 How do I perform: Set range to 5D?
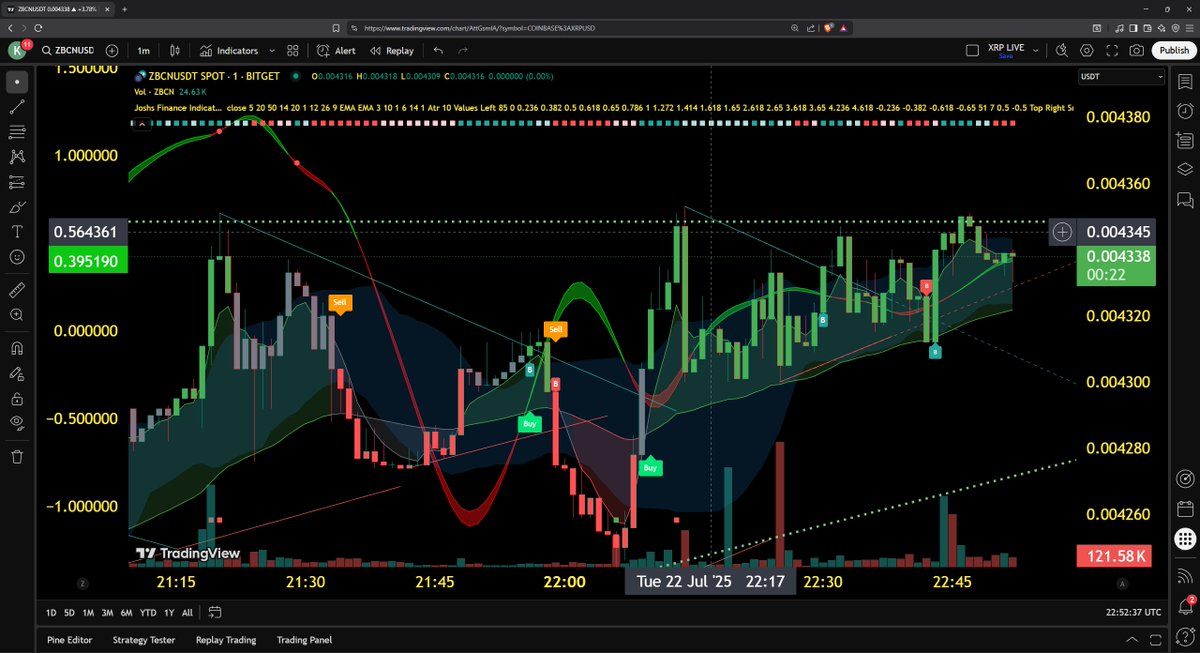click(69, 612)
